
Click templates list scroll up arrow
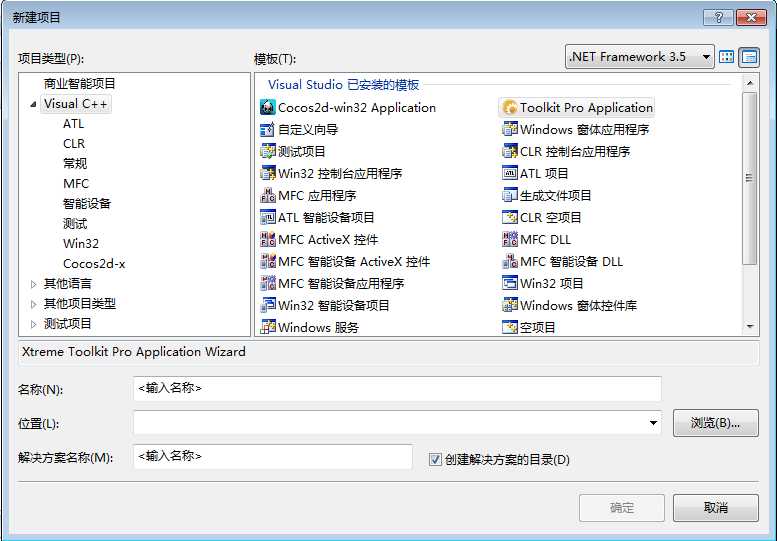750,83
